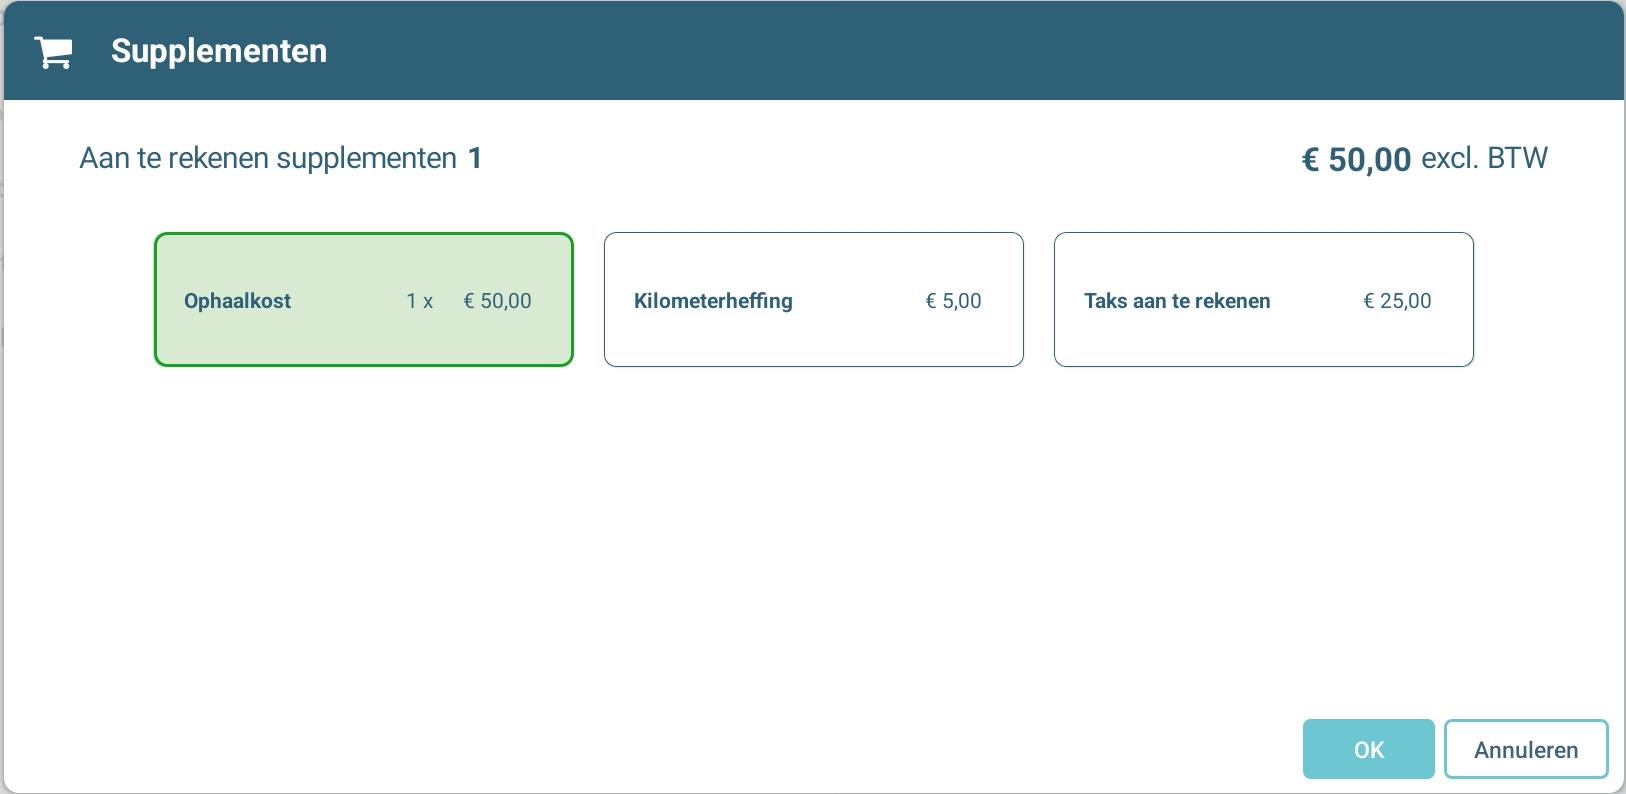
Task: Click the € 5,00 Kilometerheffing price
Action: (954, 301)
